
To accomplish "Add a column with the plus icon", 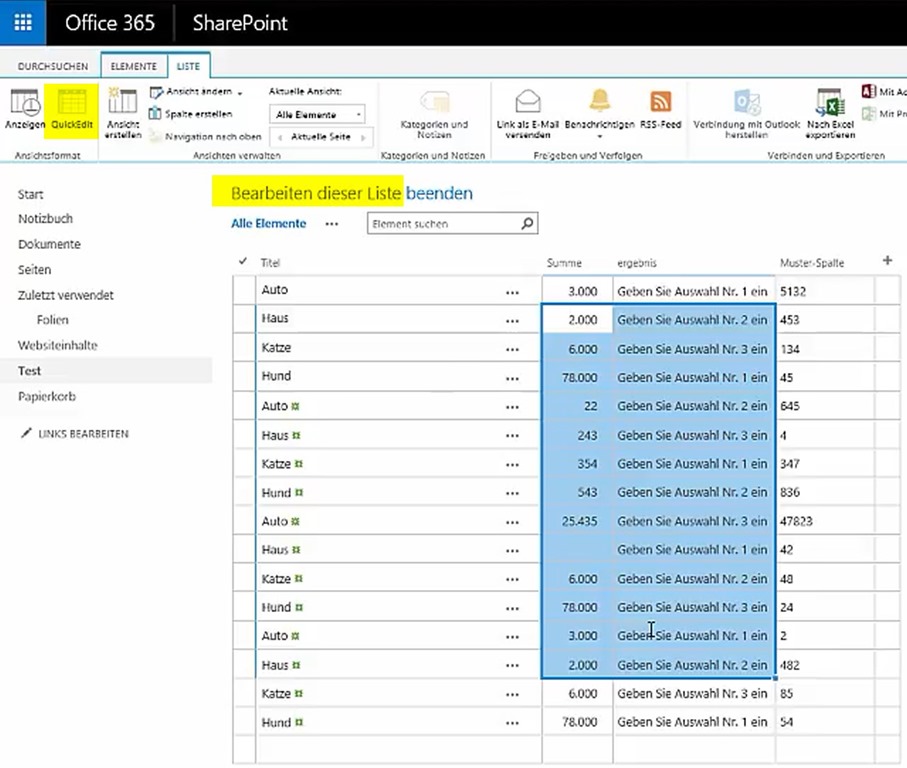I will point(887,261).
